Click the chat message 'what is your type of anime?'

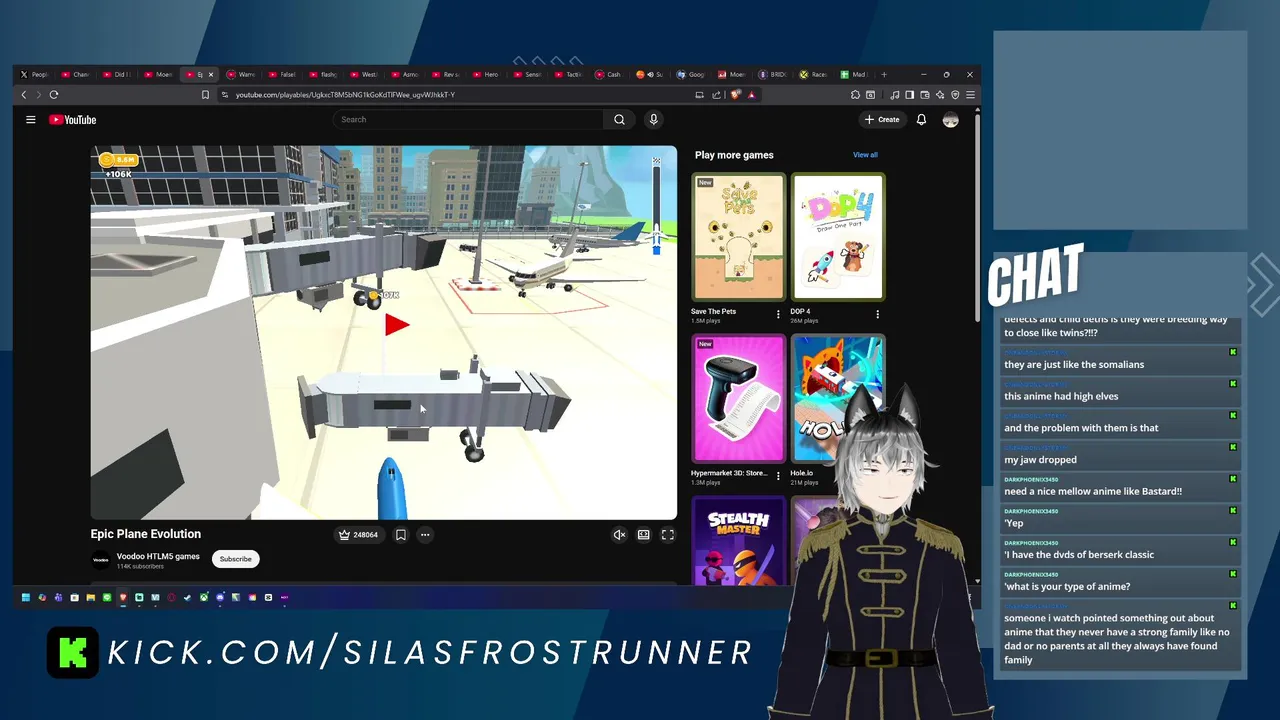click(x=1067, y=587)
